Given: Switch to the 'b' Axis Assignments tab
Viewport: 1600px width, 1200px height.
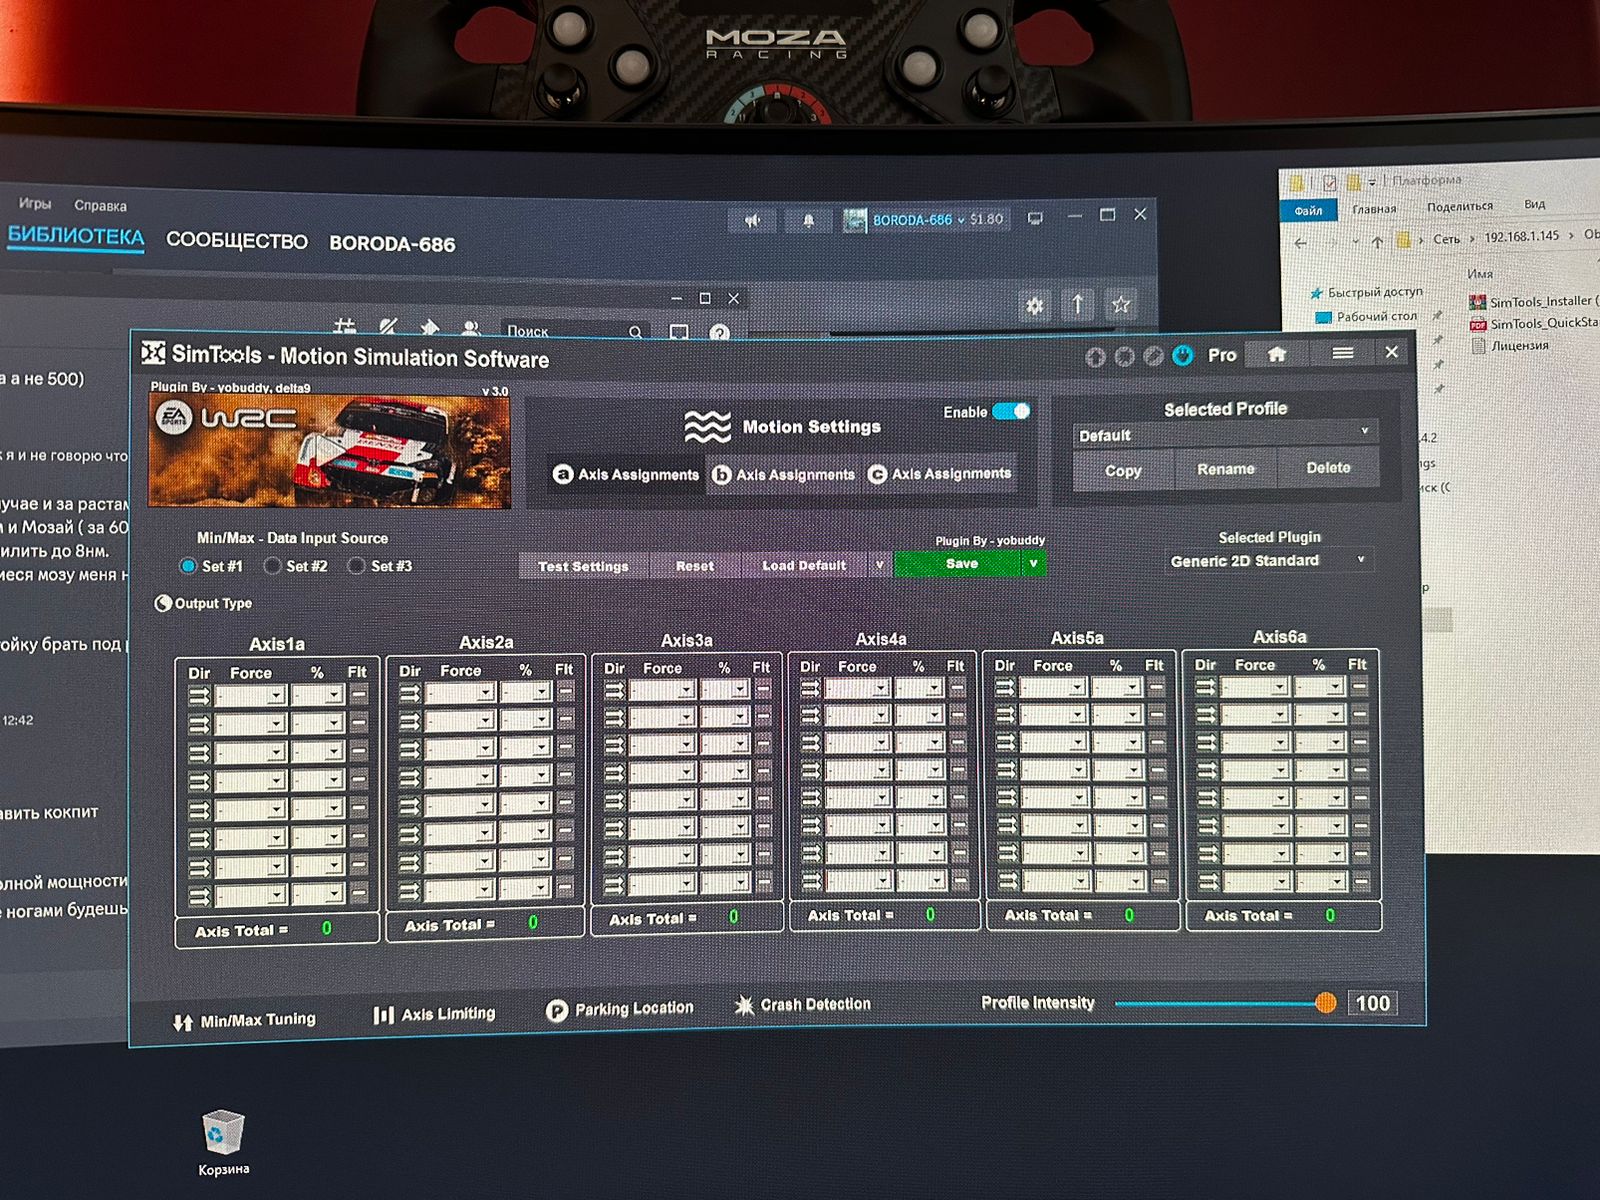Looking at the screenshot, I should point(783,474).
